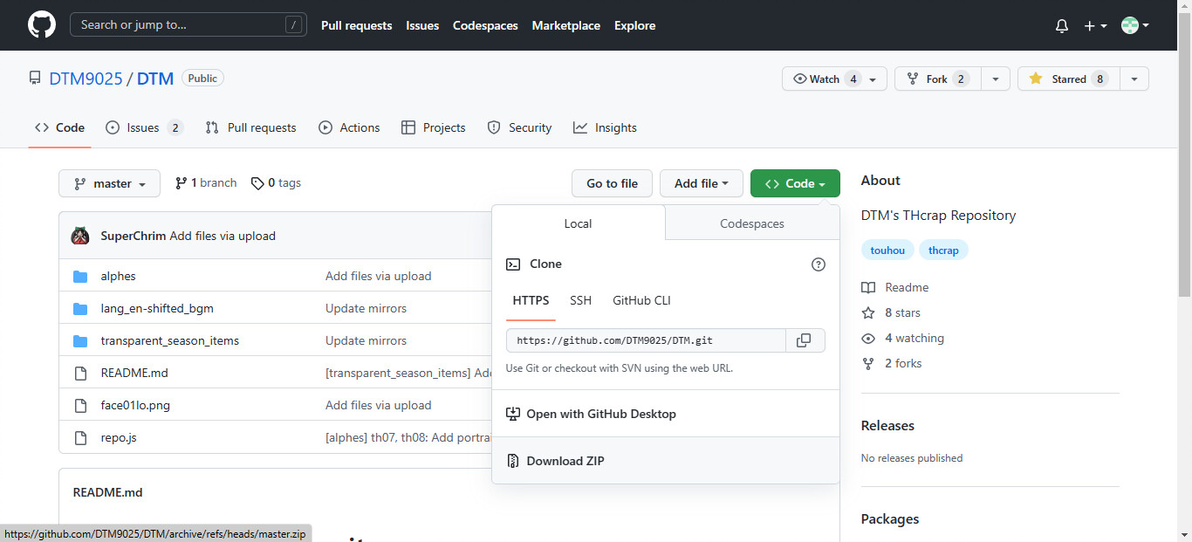Image resolution: width=1192 pixels, height=542 pixels.
Task: Open the Add file dropdown
Action: [701, 184]
